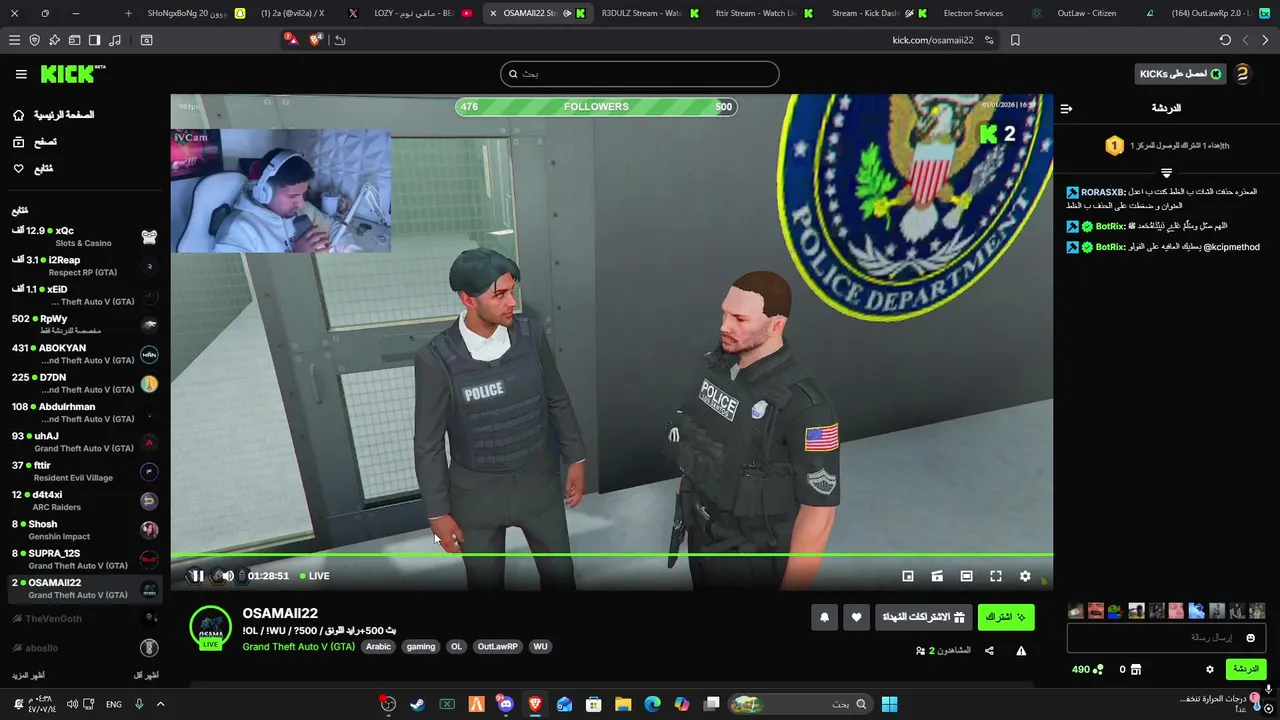Open OSAMAII22 channel avatar

[210, 627]
